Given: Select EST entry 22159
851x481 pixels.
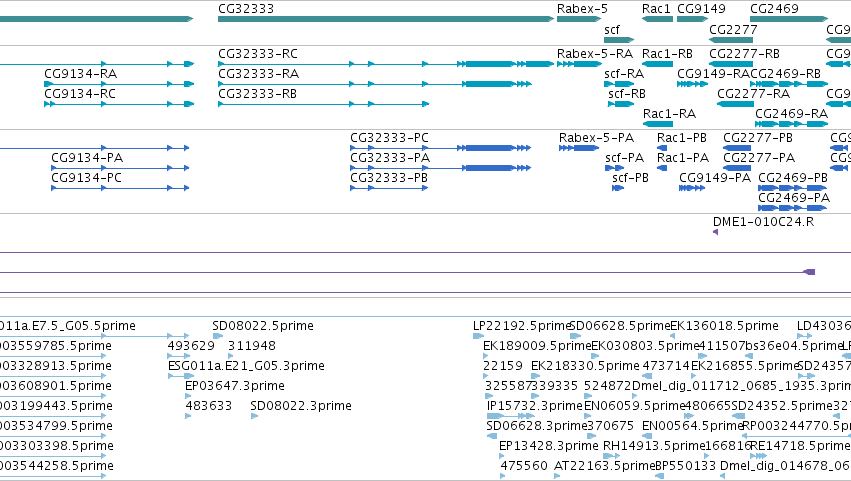Looking at the screenshot, I should click(x=503, y=366).
